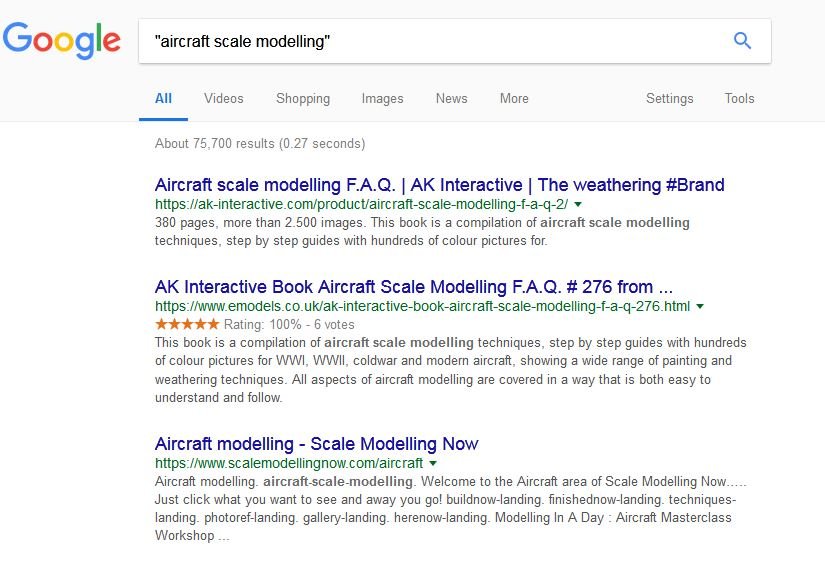The width and height of the screenshot is (825, 568).
Task: Expand the ak-interactive.com URL dropdown arrow
Action: [578, 204]
